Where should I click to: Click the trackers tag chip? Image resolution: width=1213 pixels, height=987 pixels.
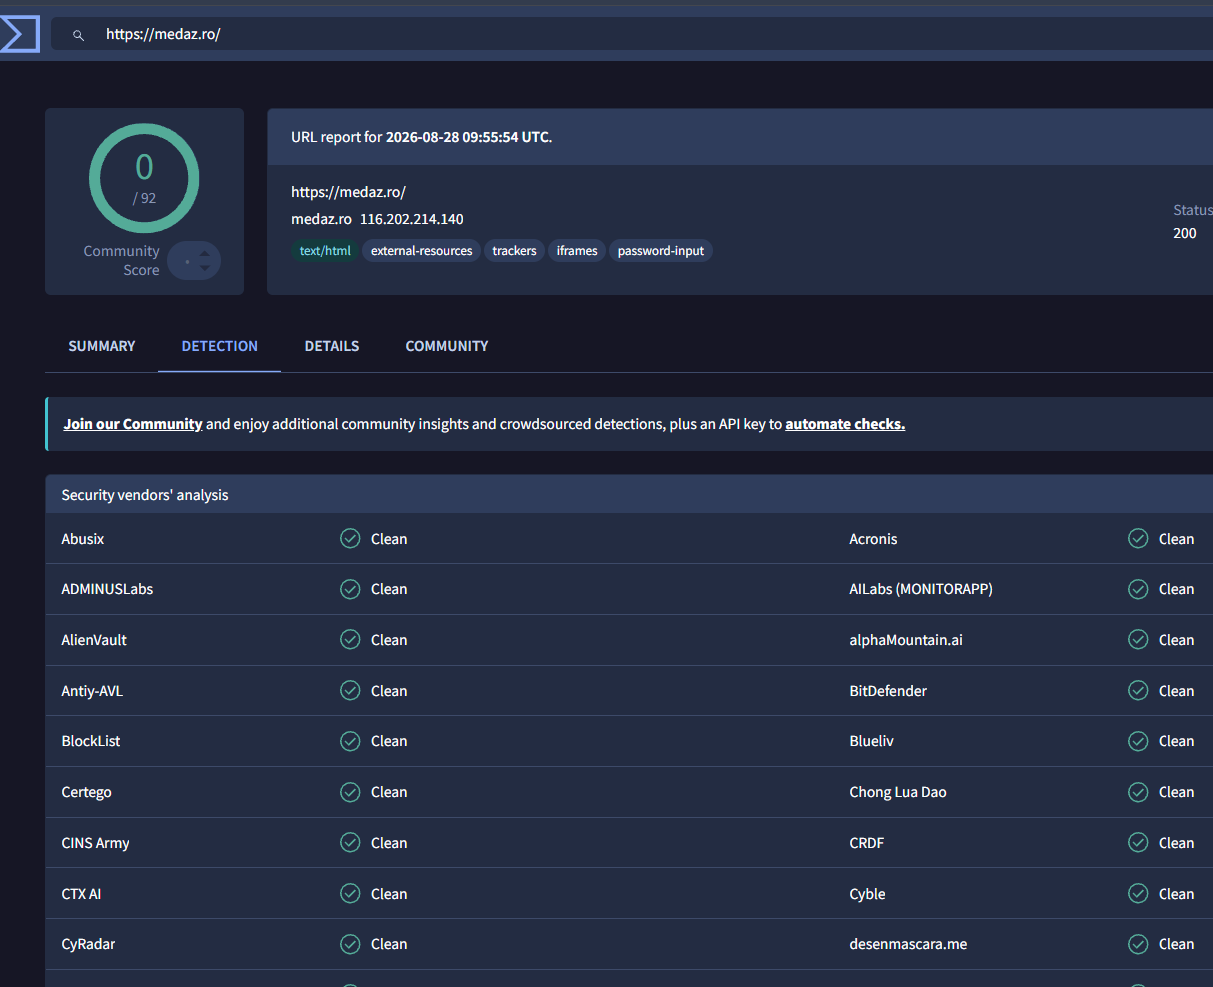tap(515, 251)
